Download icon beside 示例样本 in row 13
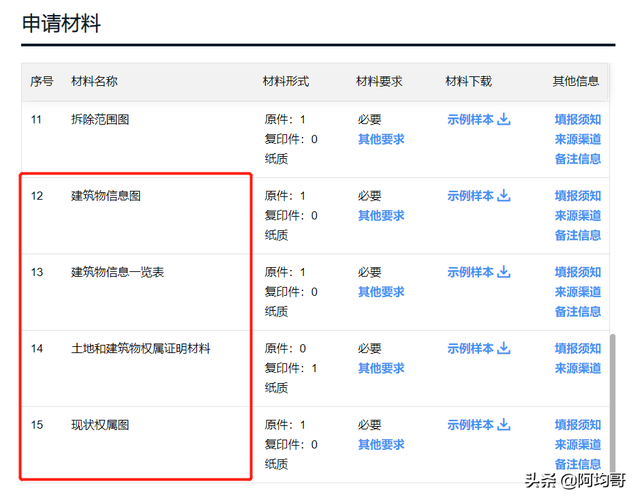This screenshot has height=503, width=640. click(x=504, y=272)
